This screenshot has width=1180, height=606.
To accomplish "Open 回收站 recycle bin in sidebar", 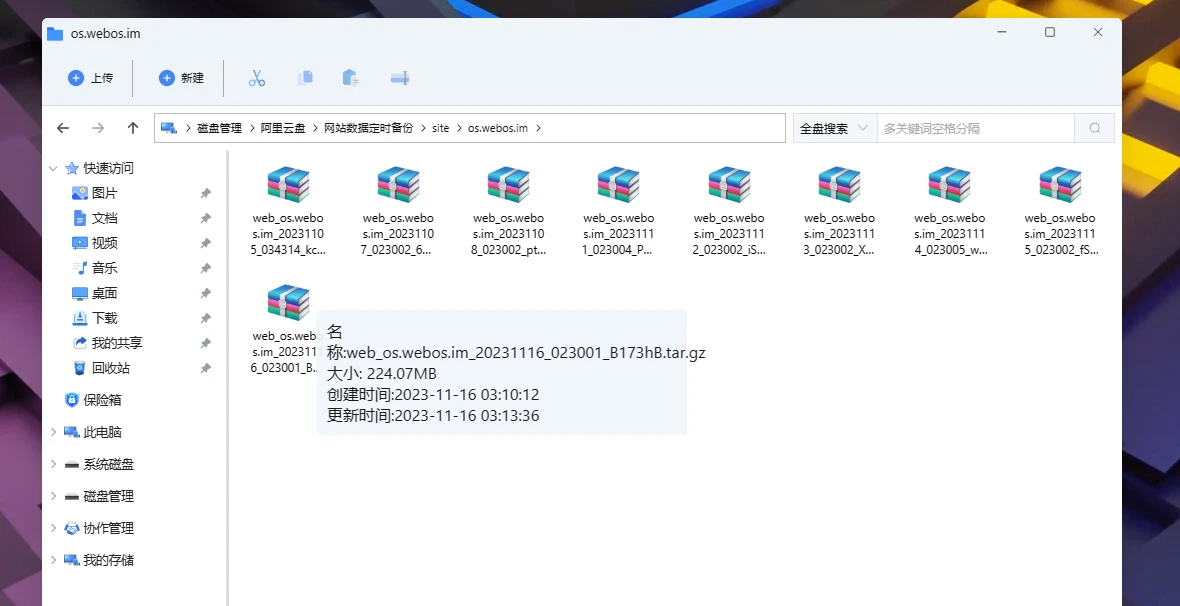I will click(110, 368).
